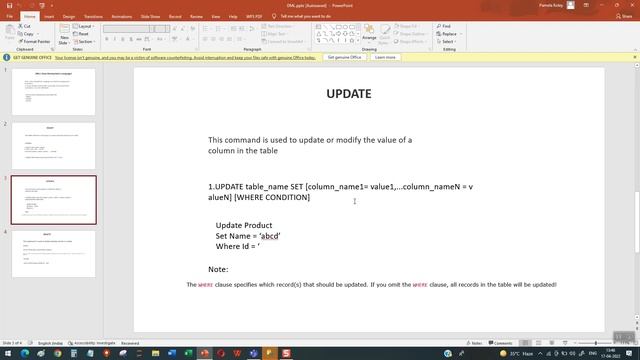
Task: Click the license warning message link
Action: pyautogui.click(x=185, y=58)
